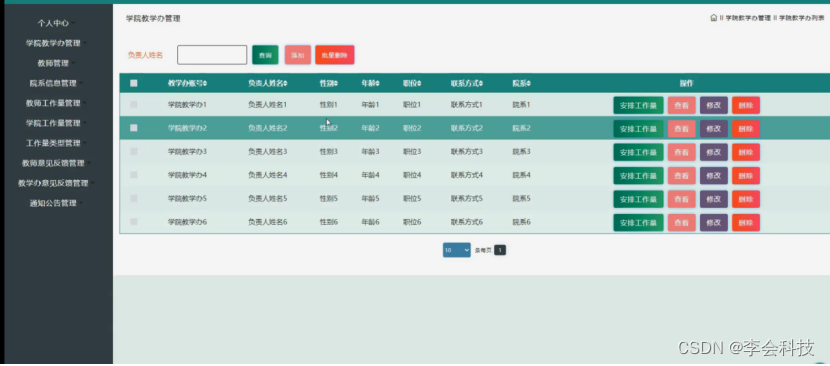Check the box for row 学院教学办5

point(134,198)
